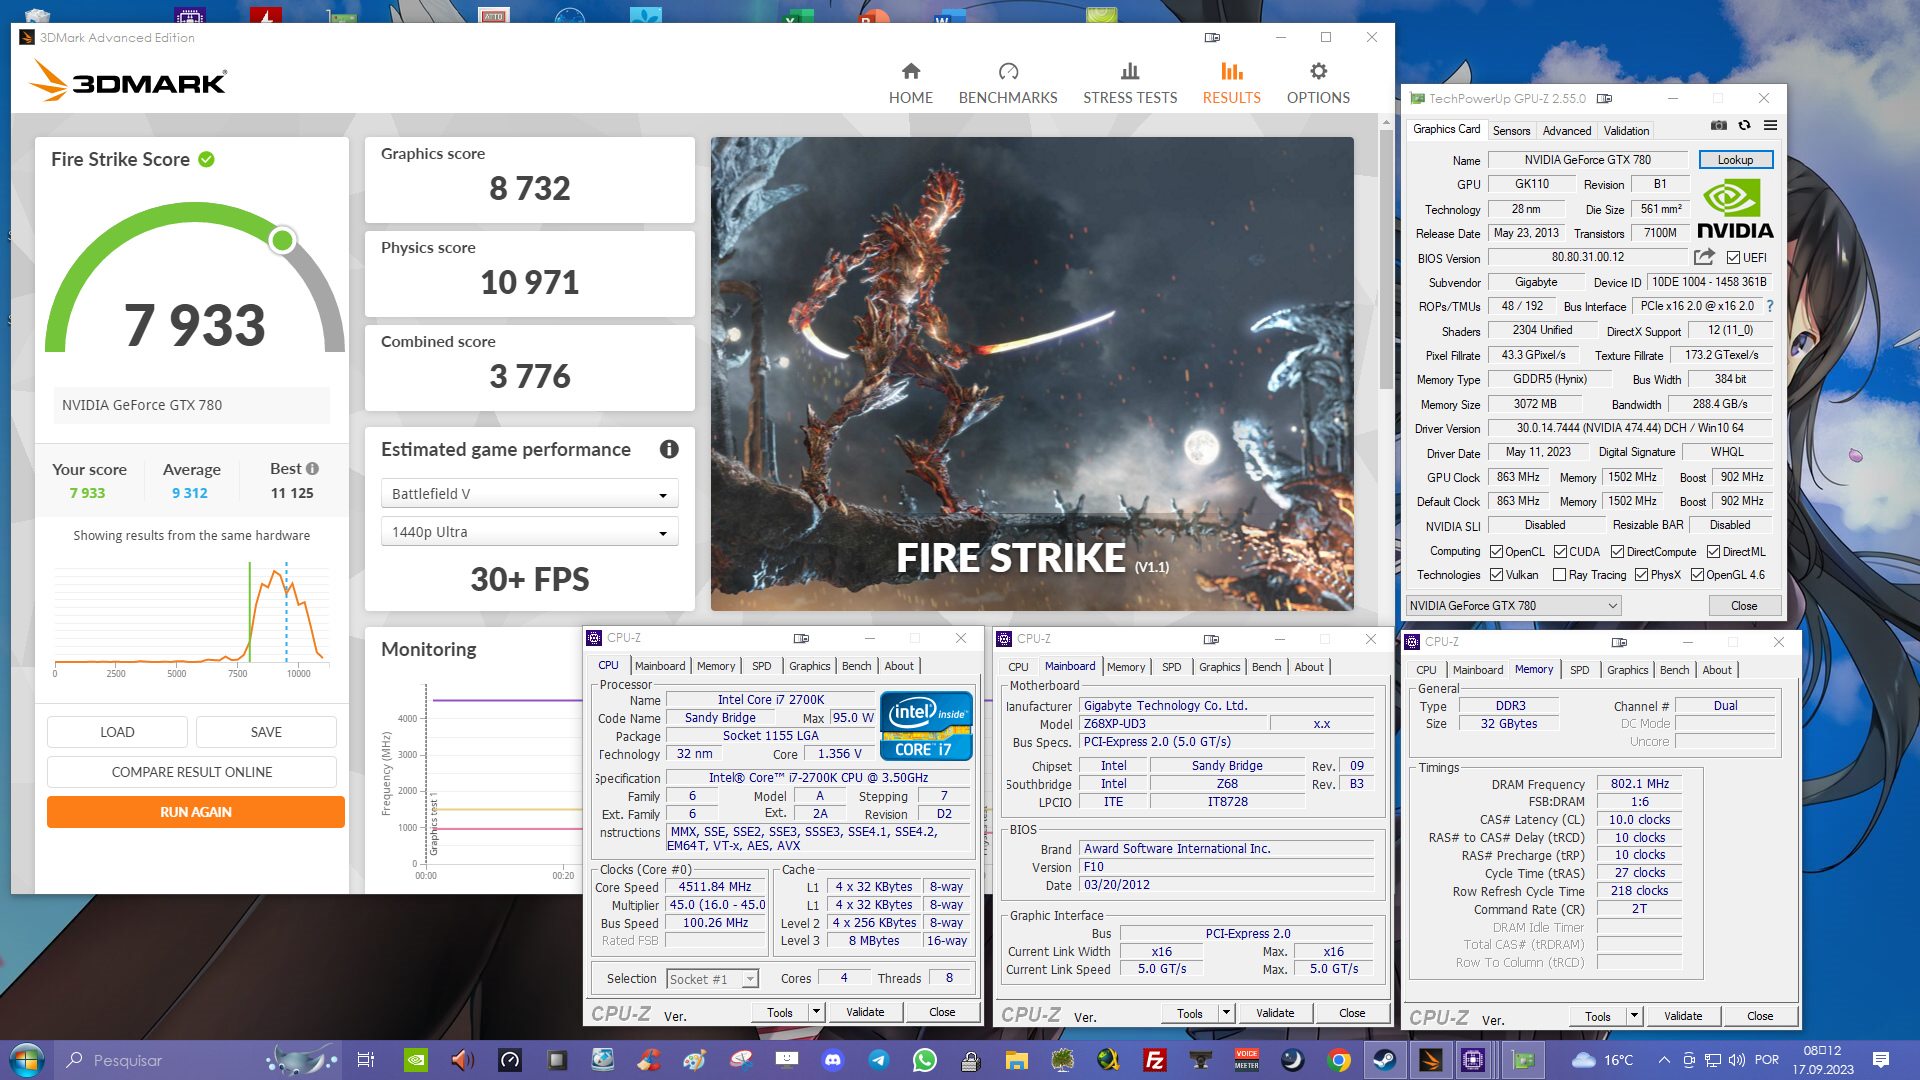This screenshot has width=1920, height=1080.
Task: Switch to the Advanced tab in GPU-Z
Action: tap(1566, 130)
